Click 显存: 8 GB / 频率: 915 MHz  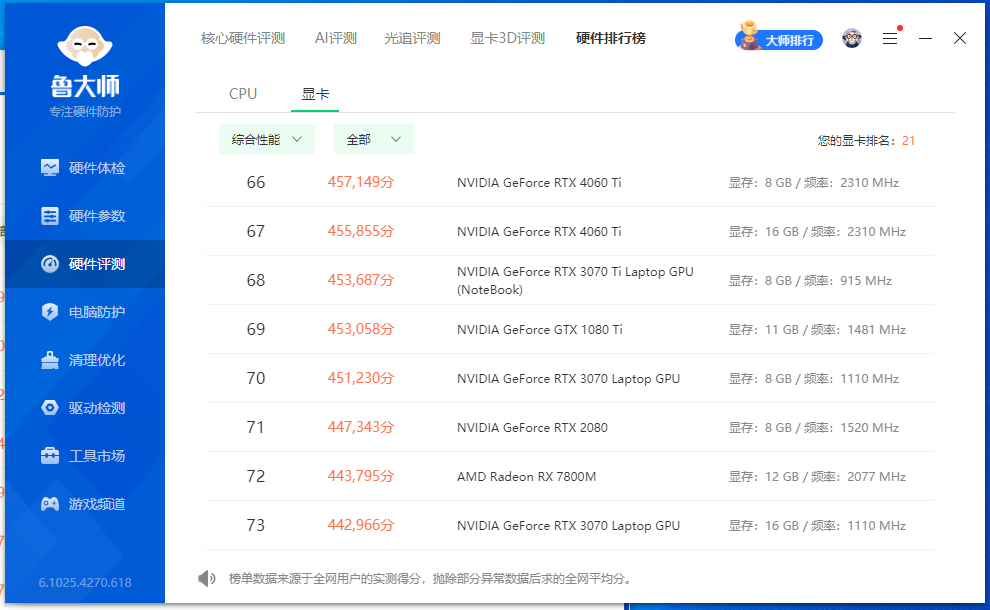click(810, 280)
